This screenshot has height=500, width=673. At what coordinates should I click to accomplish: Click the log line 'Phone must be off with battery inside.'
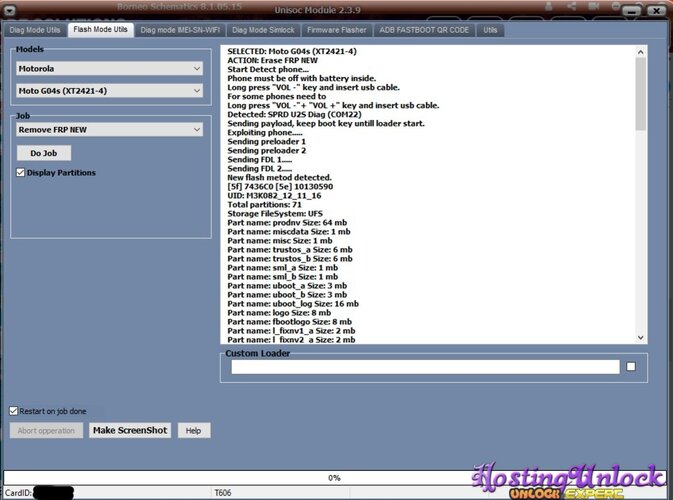pyautogui.click(x=302, y=79)
